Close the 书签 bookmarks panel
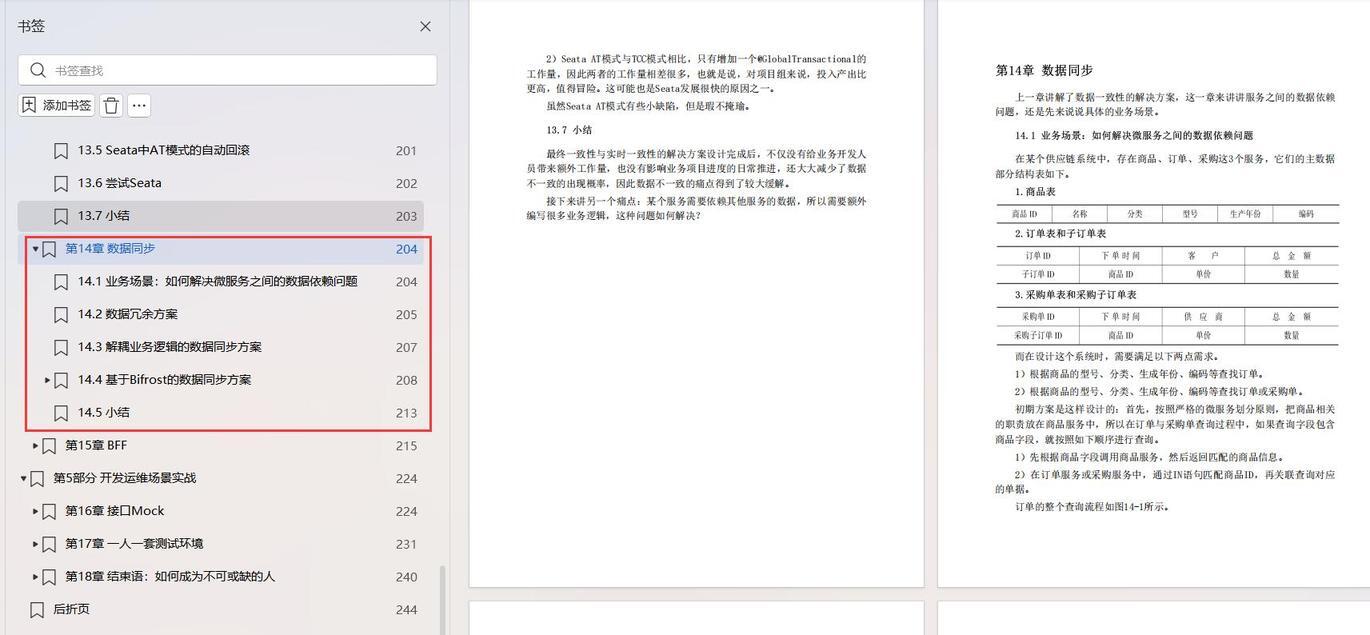The height and width of the screenshot is (635, 1370). point(425,27)
